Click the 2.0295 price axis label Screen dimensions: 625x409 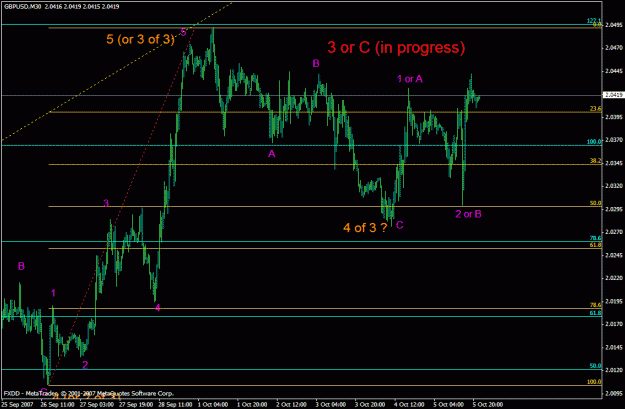coord(612,209)
